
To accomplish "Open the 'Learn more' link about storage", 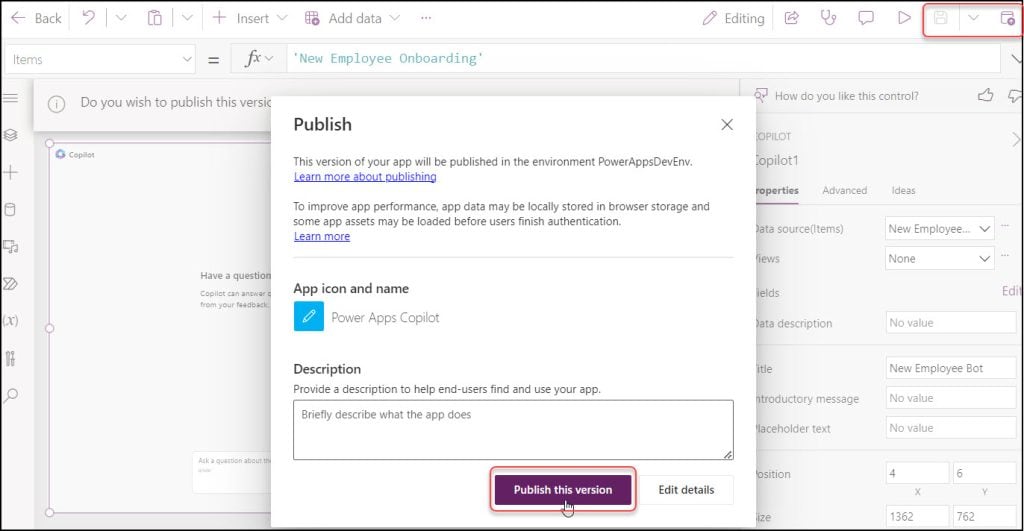I will (x=322, y=236).
